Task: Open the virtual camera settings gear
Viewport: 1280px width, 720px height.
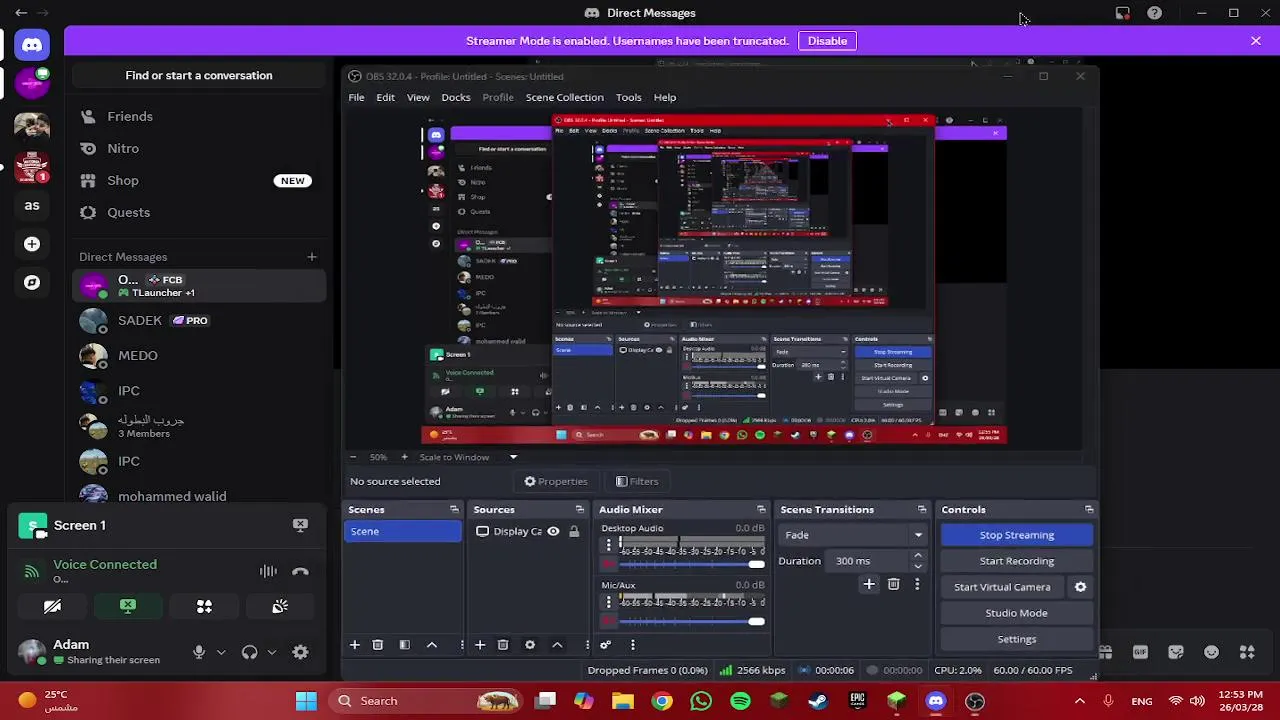Action: coord(1080,587)
